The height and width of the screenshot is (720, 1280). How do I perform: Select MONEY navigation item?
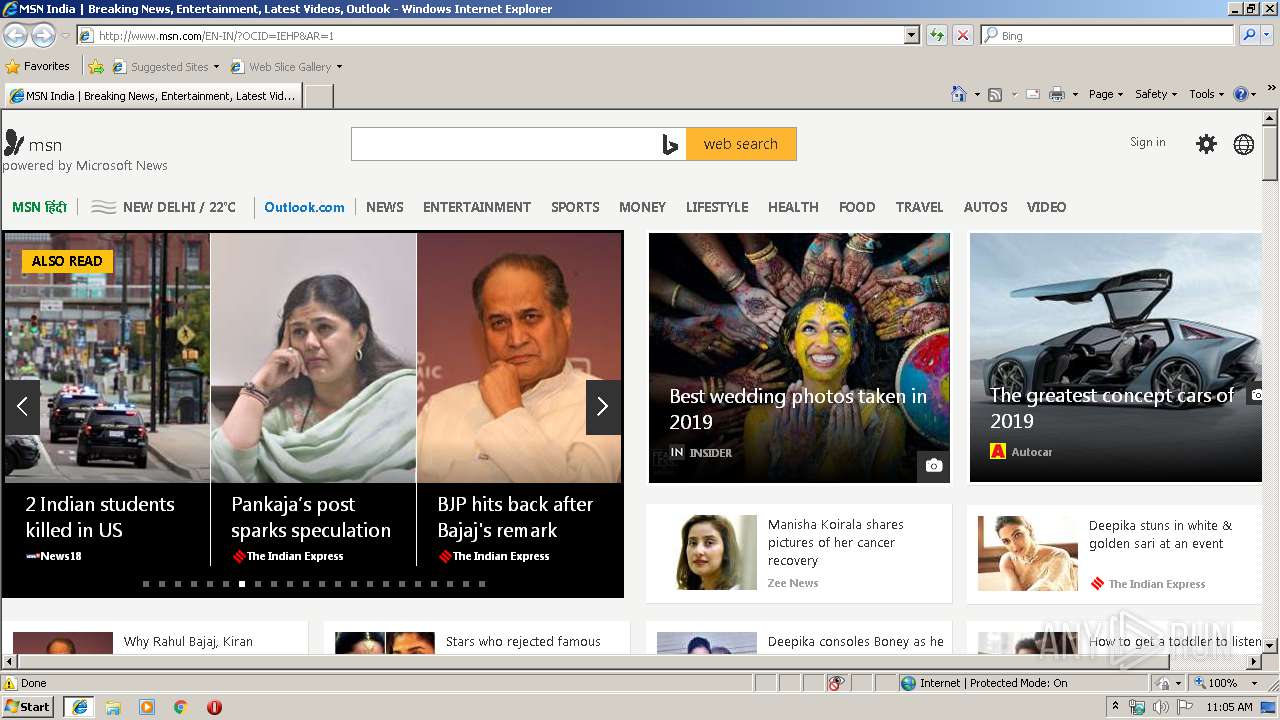click(642, 207)
